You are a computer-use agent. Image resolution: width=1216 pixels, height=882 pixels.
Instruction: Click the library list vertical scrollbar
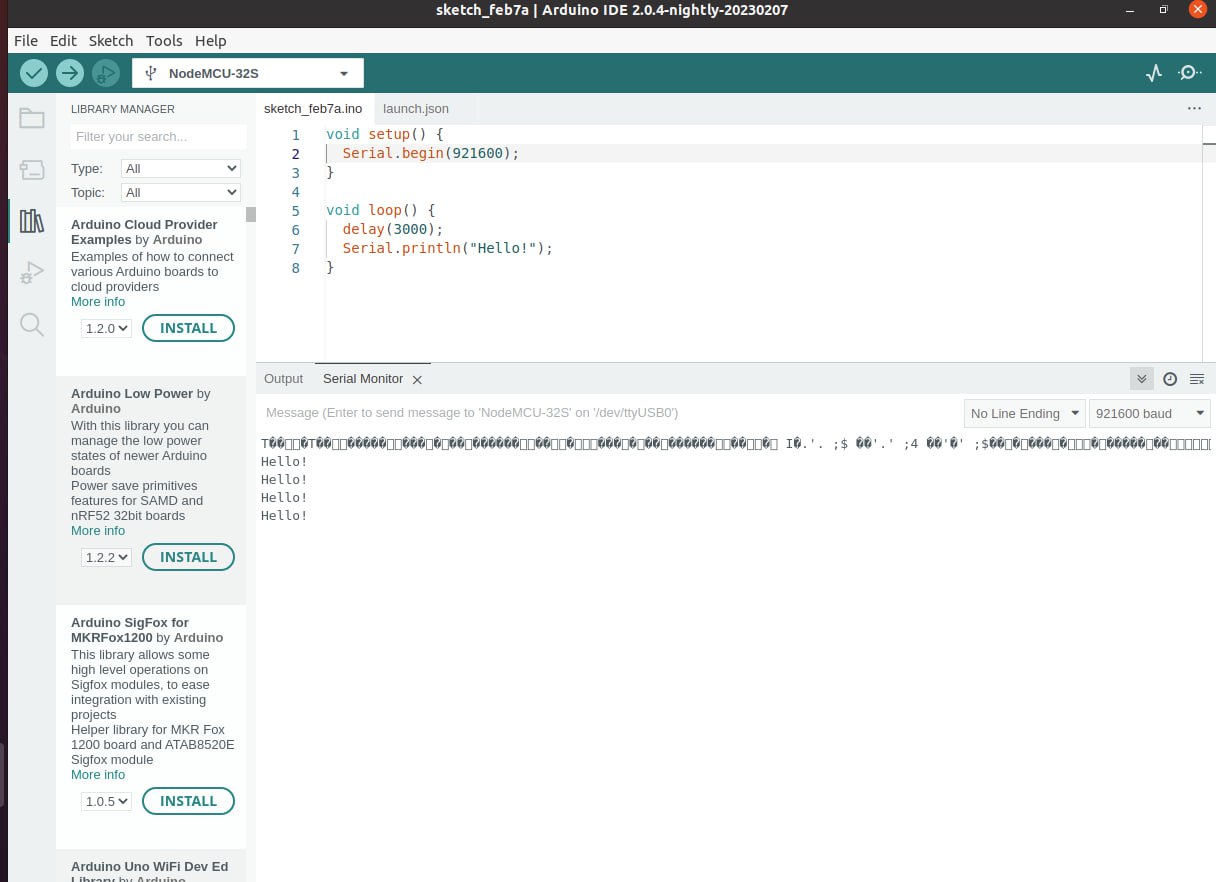coord(251,214)
